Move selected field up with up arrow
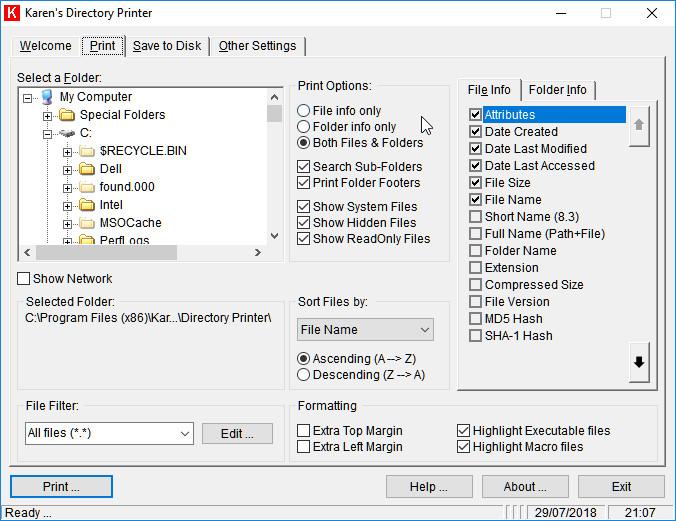676x521 pixels. pos(639,126)
